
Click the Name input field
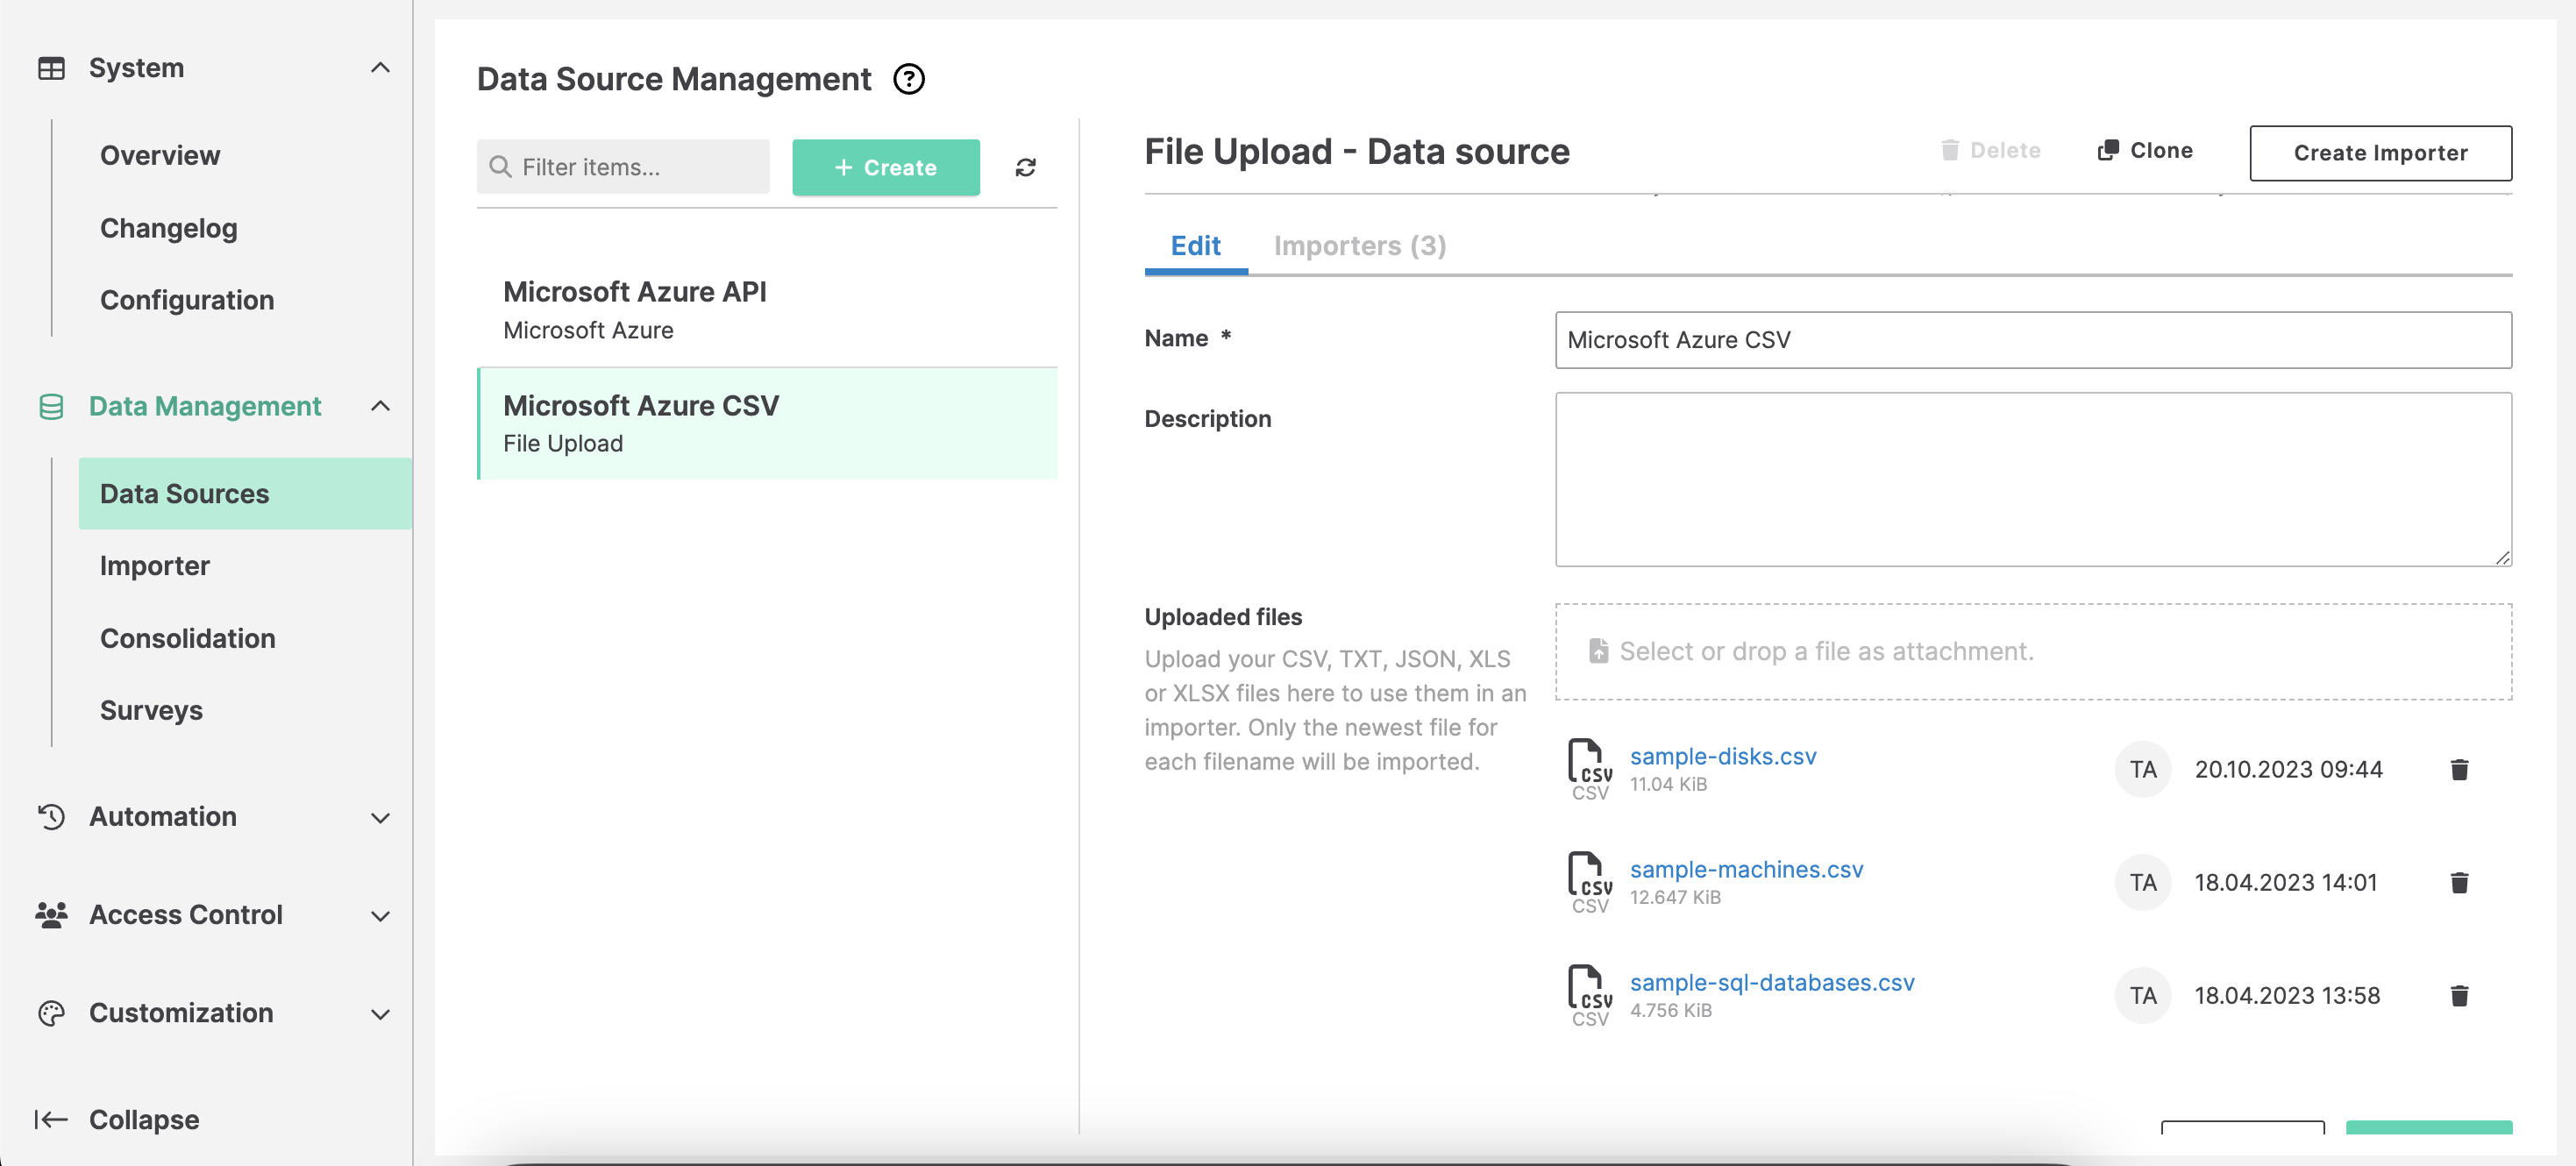pos(2034,340)
